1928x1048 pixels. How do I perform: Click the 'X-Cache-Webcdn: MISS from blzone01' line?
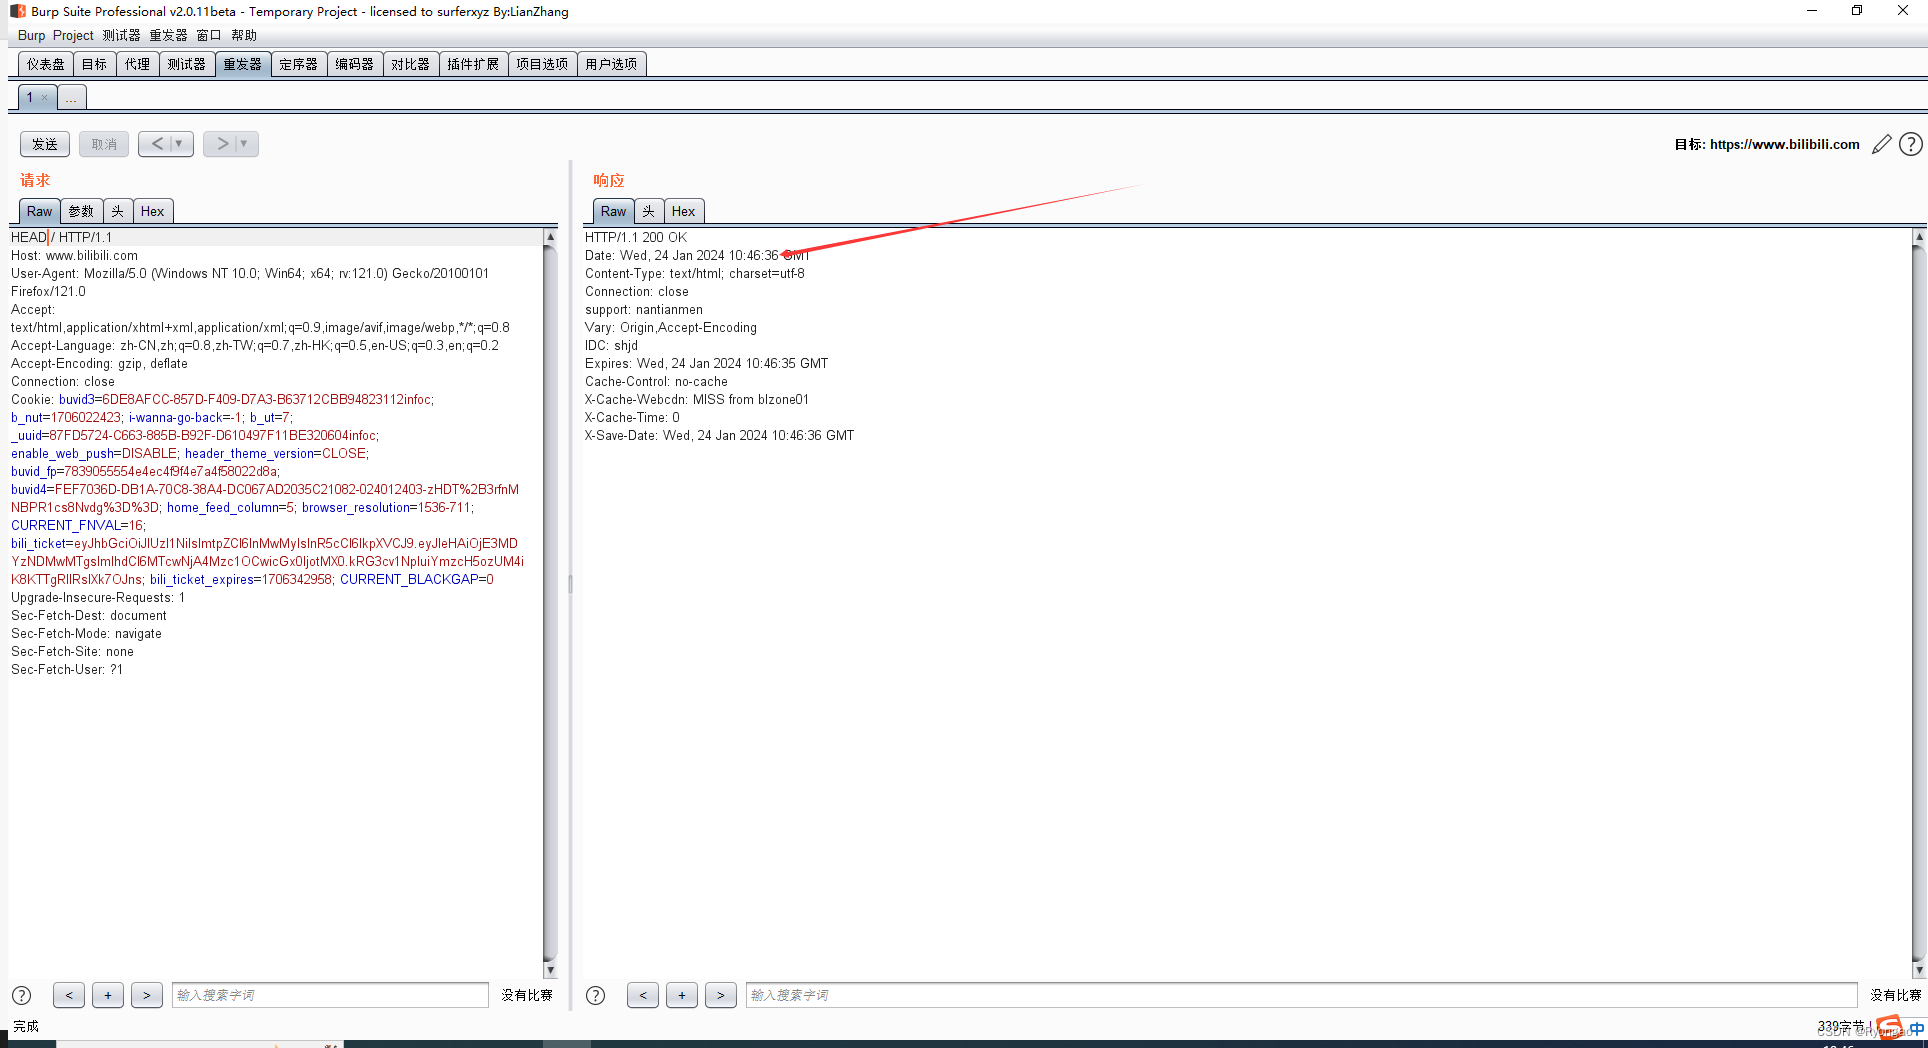(x=697, y=399)
